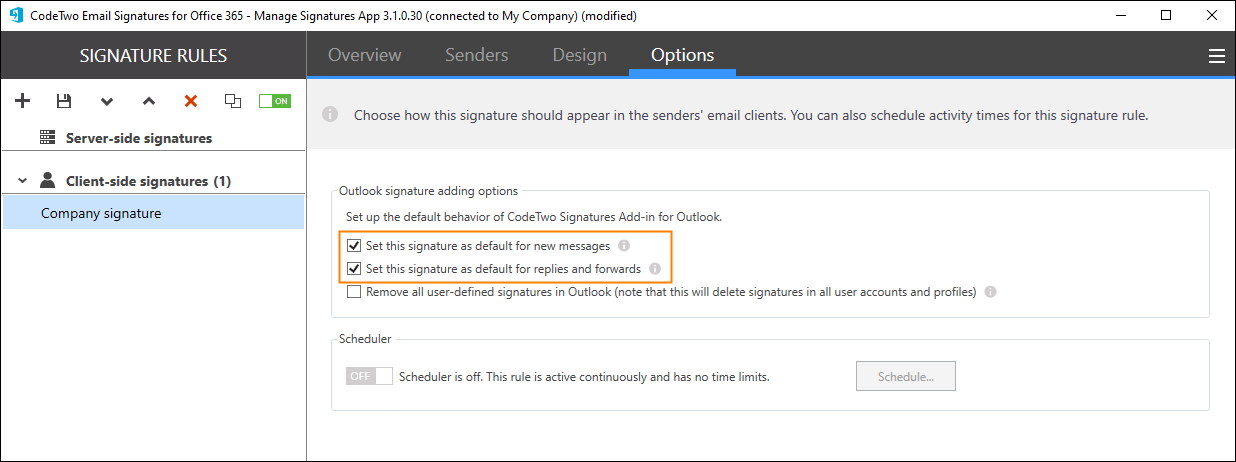Check Remove all user-defined signatures in Outlook
Screen dimensions: 1236x462
pos(353,293)
